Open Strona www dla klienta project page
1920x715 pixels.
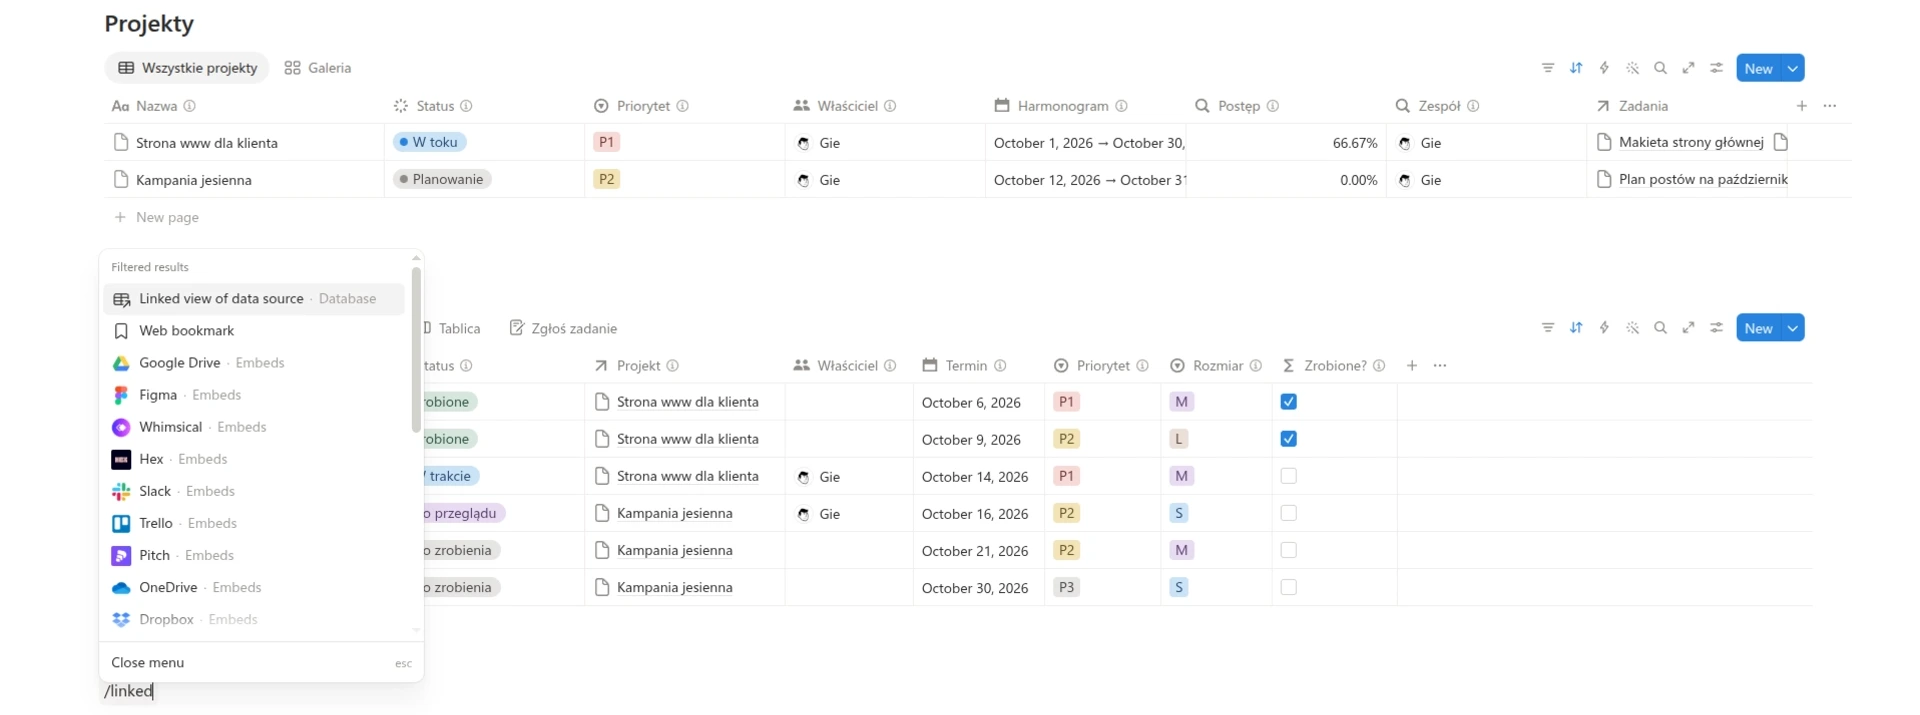[207, 143]
